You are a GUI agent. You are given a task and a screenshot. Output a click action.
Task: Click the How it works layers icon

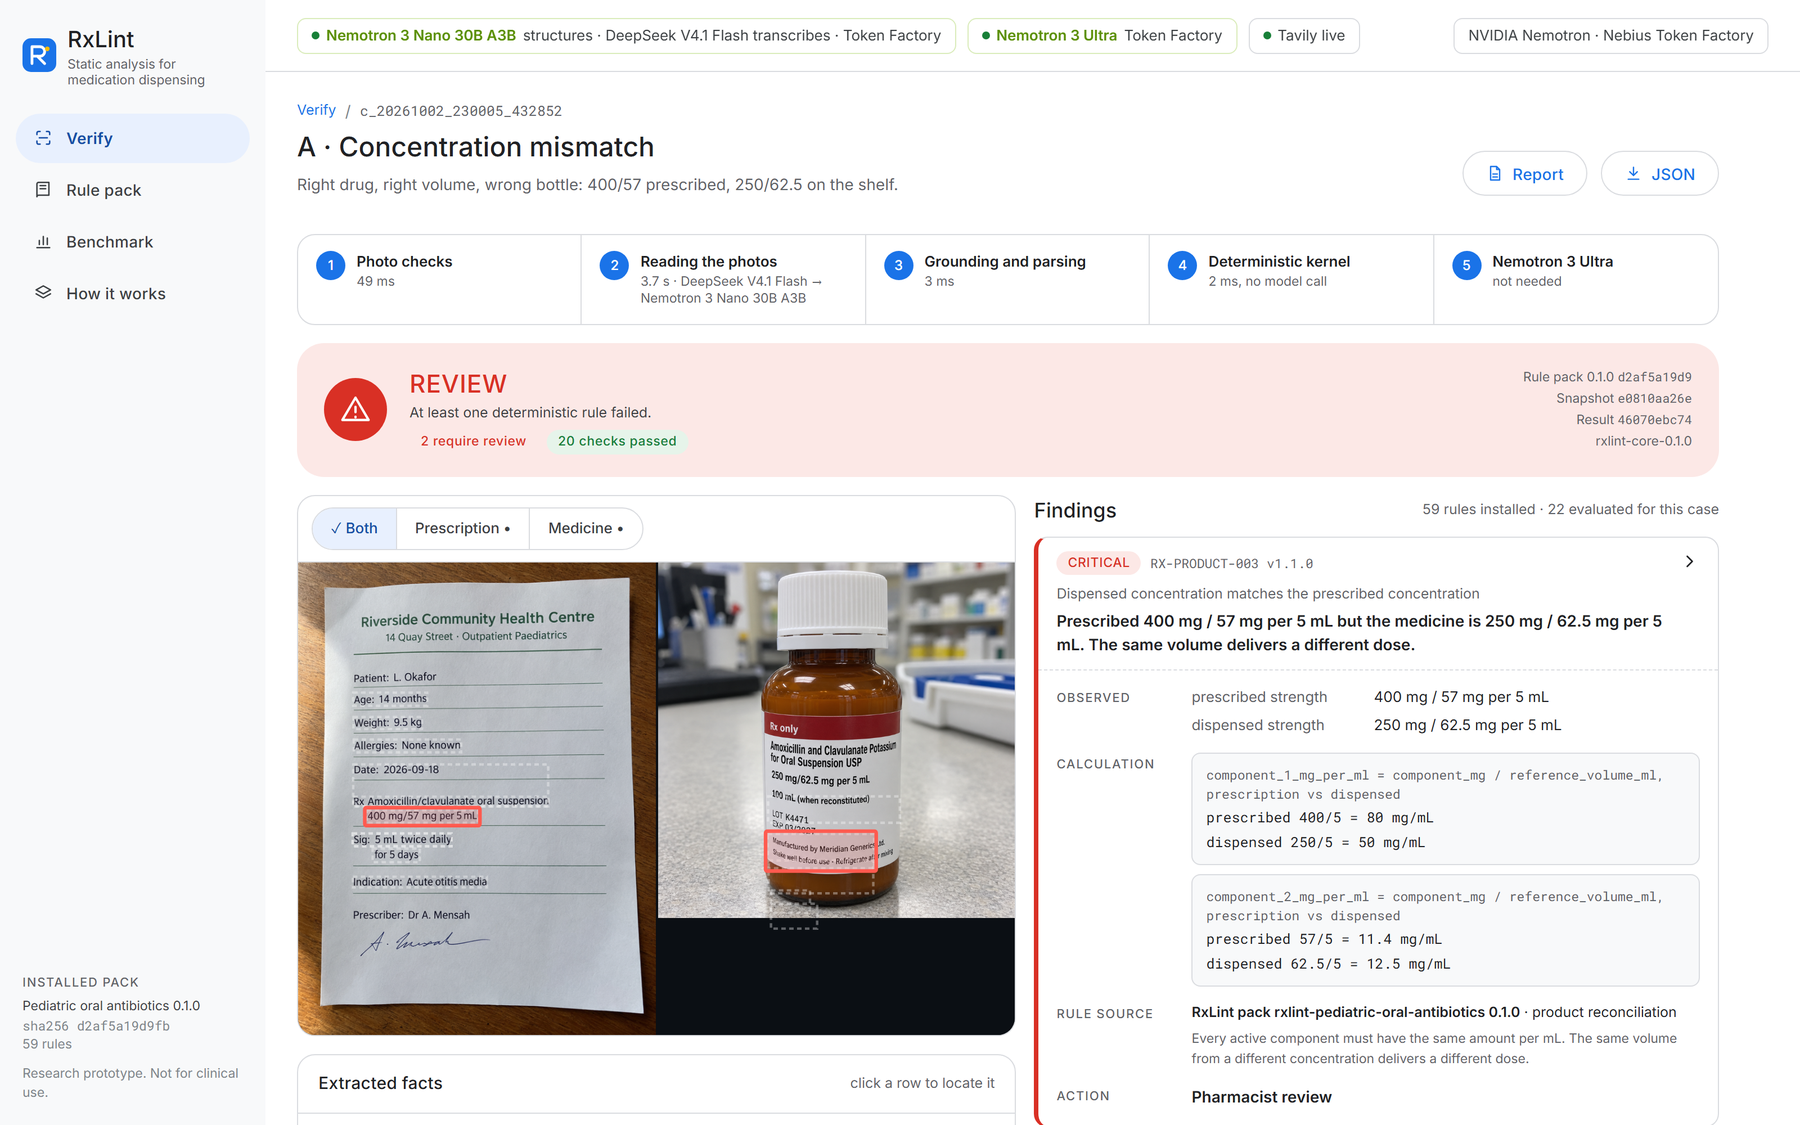coord(43,293)
